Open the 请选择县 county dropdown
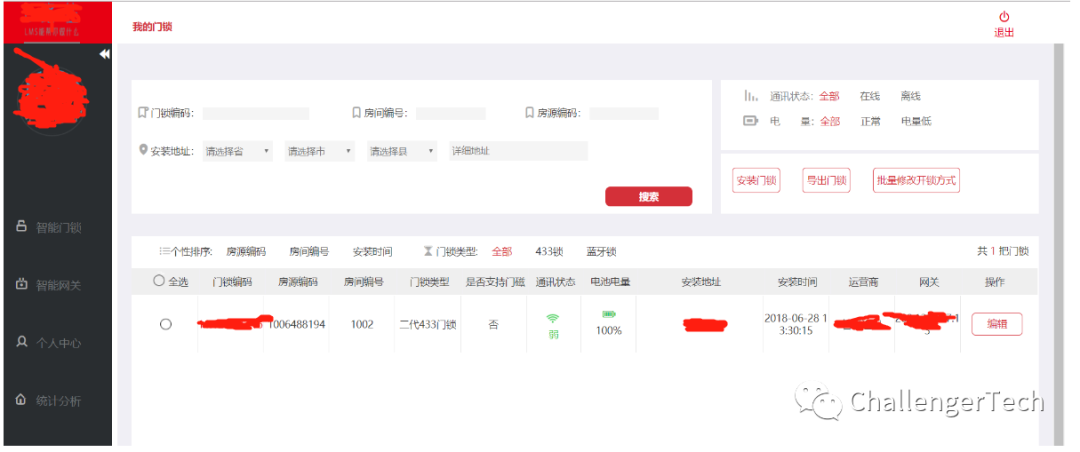 [x=402, y=151]
